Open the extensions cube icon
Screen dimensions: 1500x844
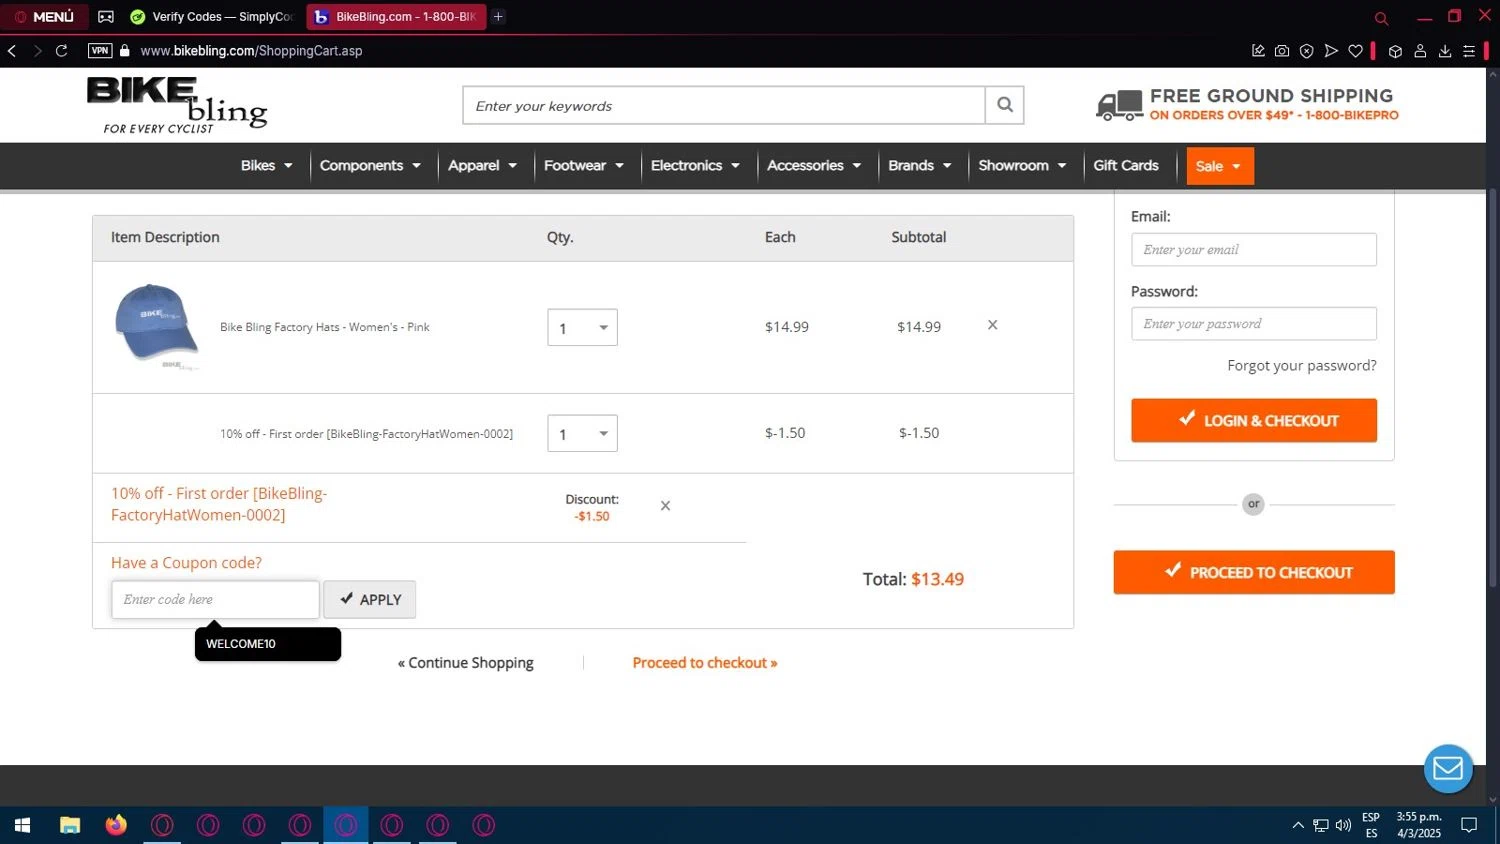point(1396,51)
